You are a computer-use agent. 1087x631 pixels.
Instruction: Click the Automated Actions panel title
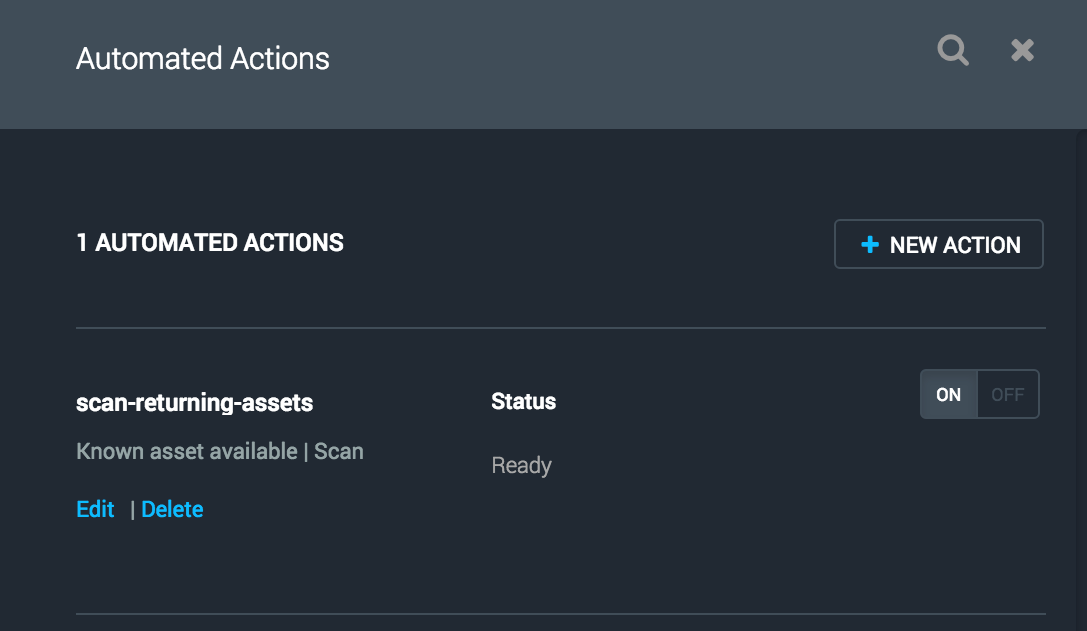202,58
